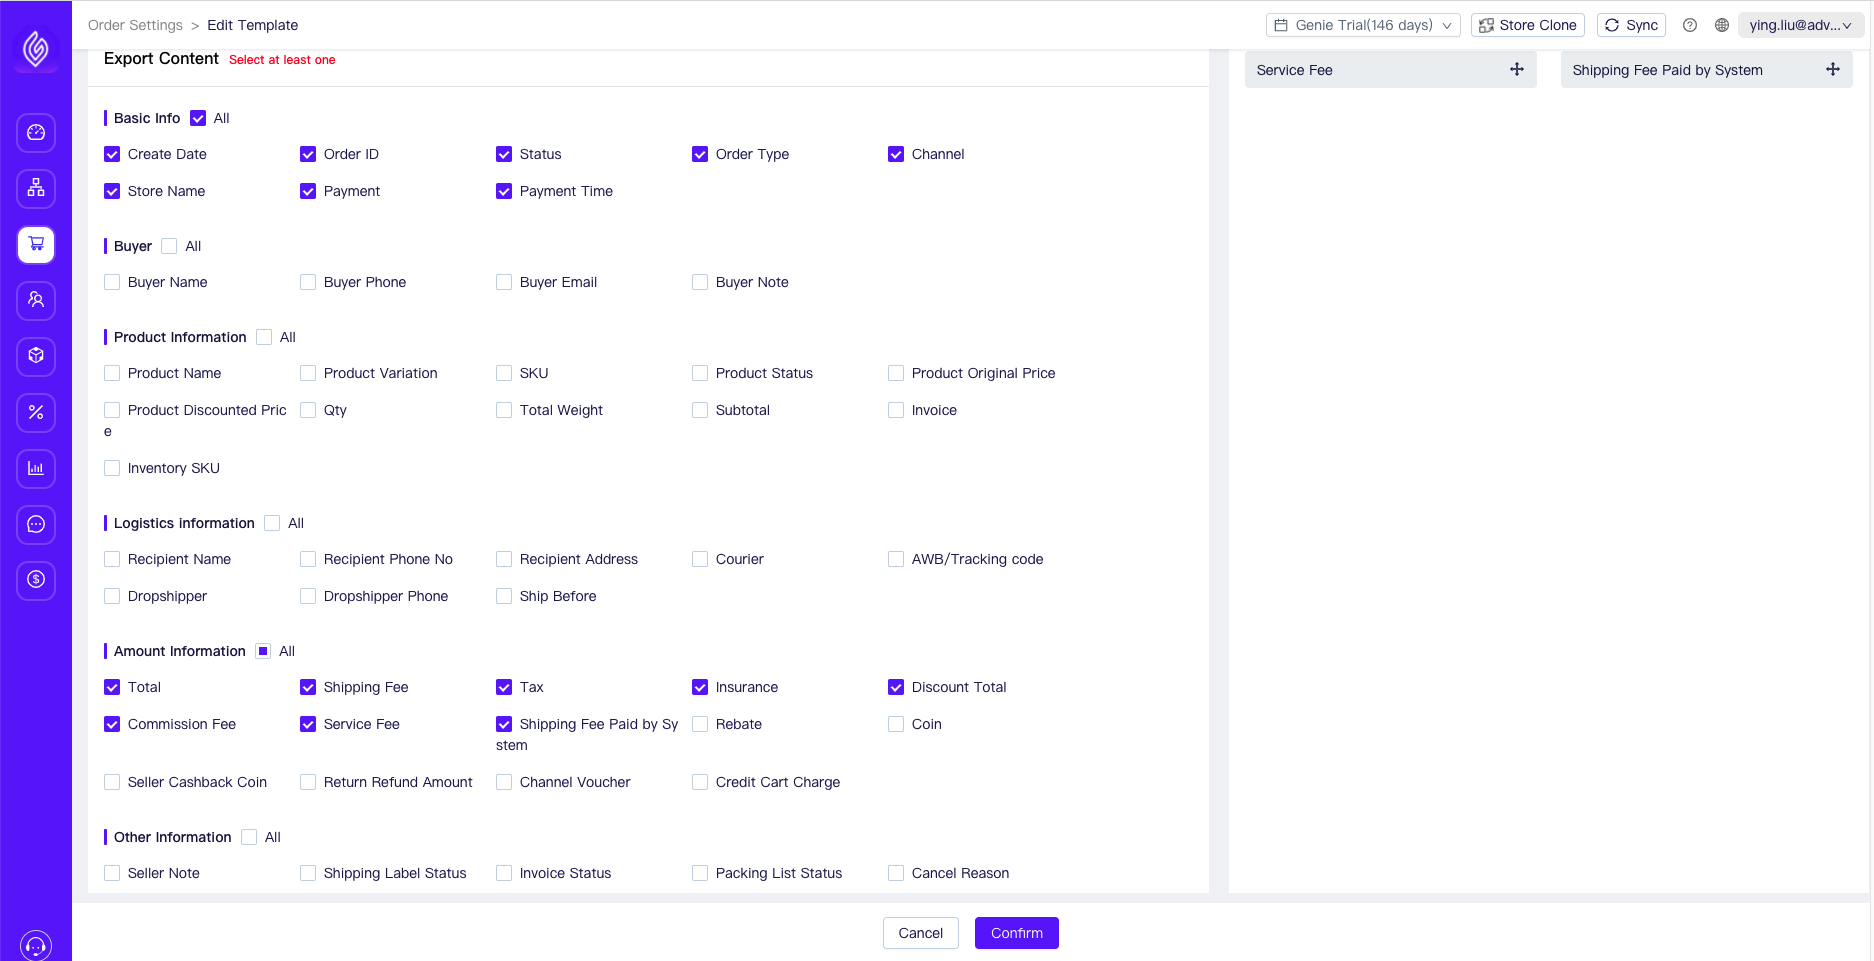Click the Recipient Phone No label
The height and width of the screenshot is (961, 1874).
click(388, 559)
